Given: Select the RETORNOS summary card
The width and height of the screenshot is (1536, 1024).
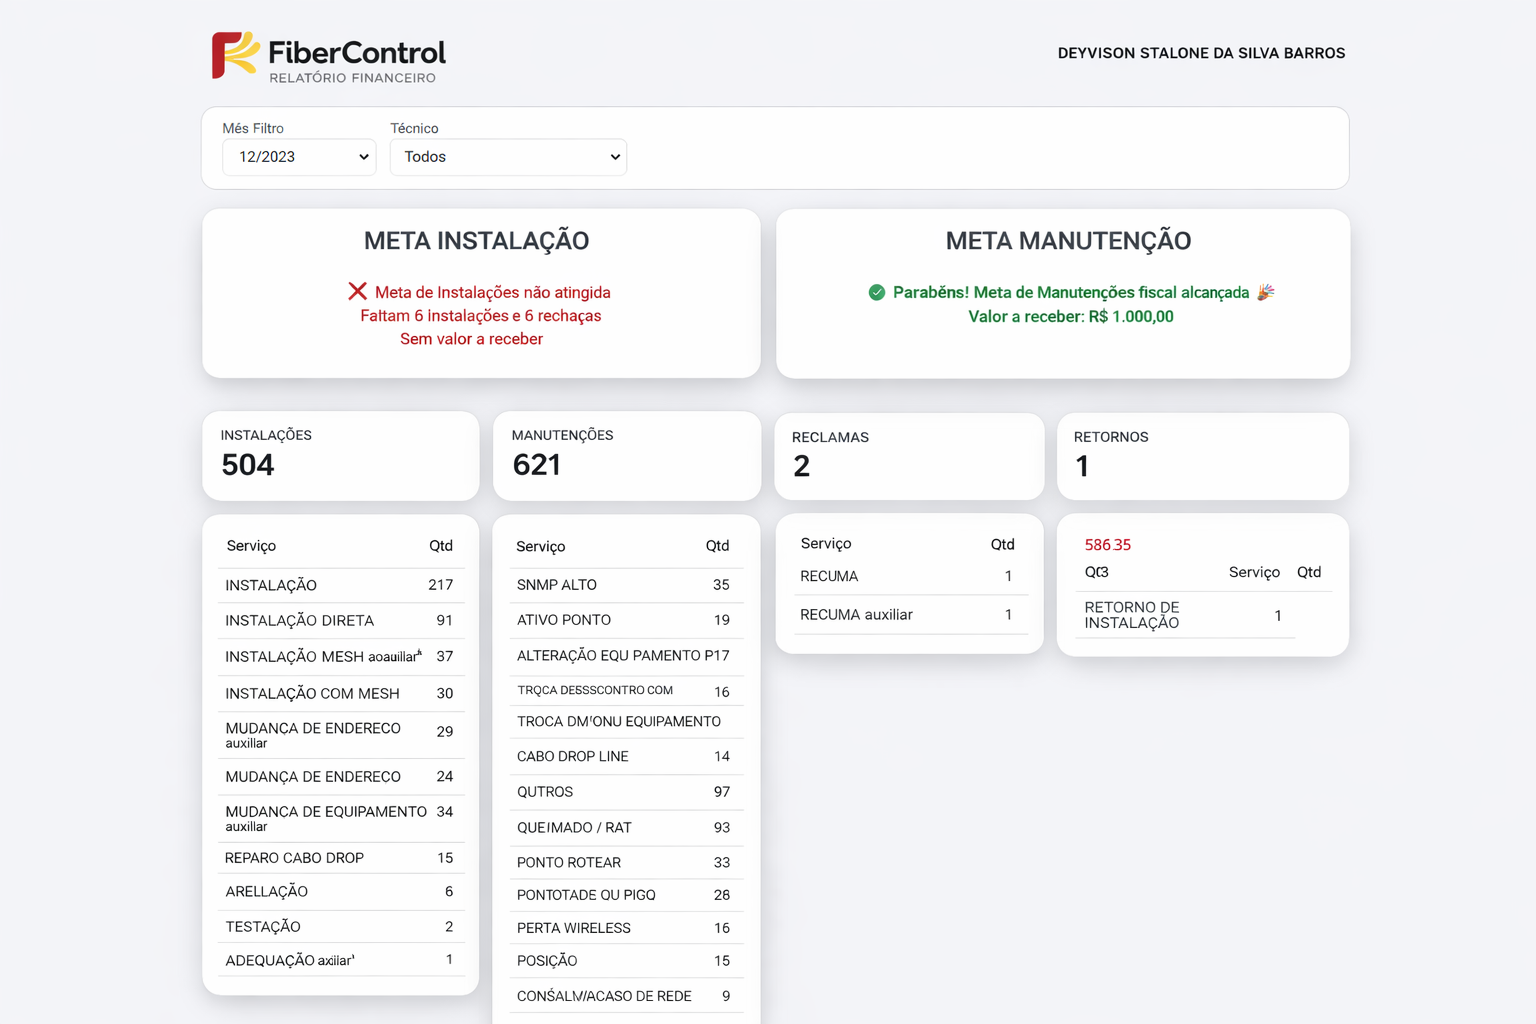Looking at the screenshot, I should coord(1202,456).
